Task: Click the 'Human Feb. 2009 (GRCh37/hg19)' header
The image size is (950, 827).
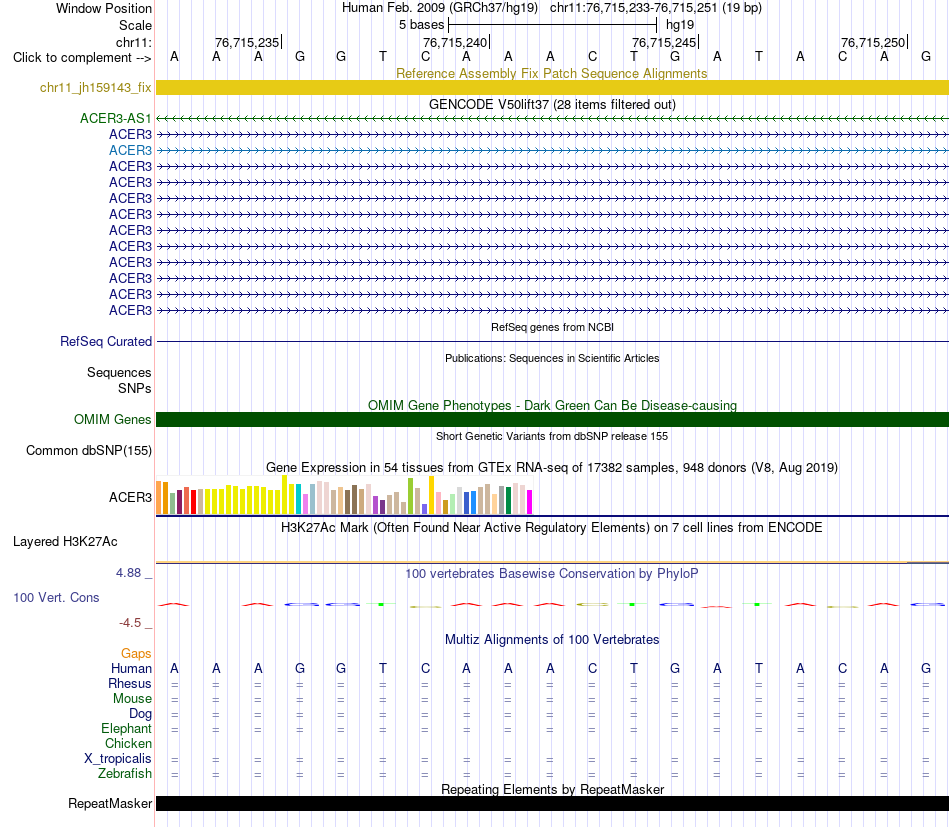Action: coord(440,8)
